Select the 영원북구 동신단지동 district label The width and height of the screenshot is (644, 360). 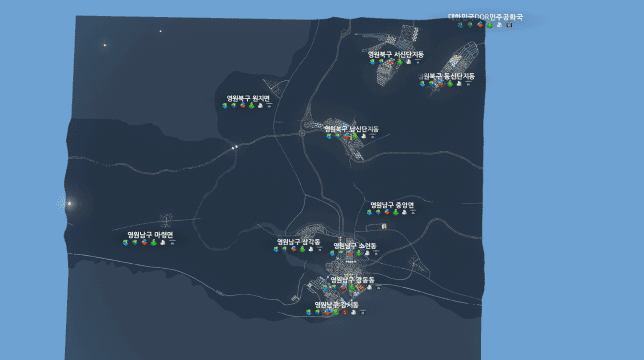point(446,76)
